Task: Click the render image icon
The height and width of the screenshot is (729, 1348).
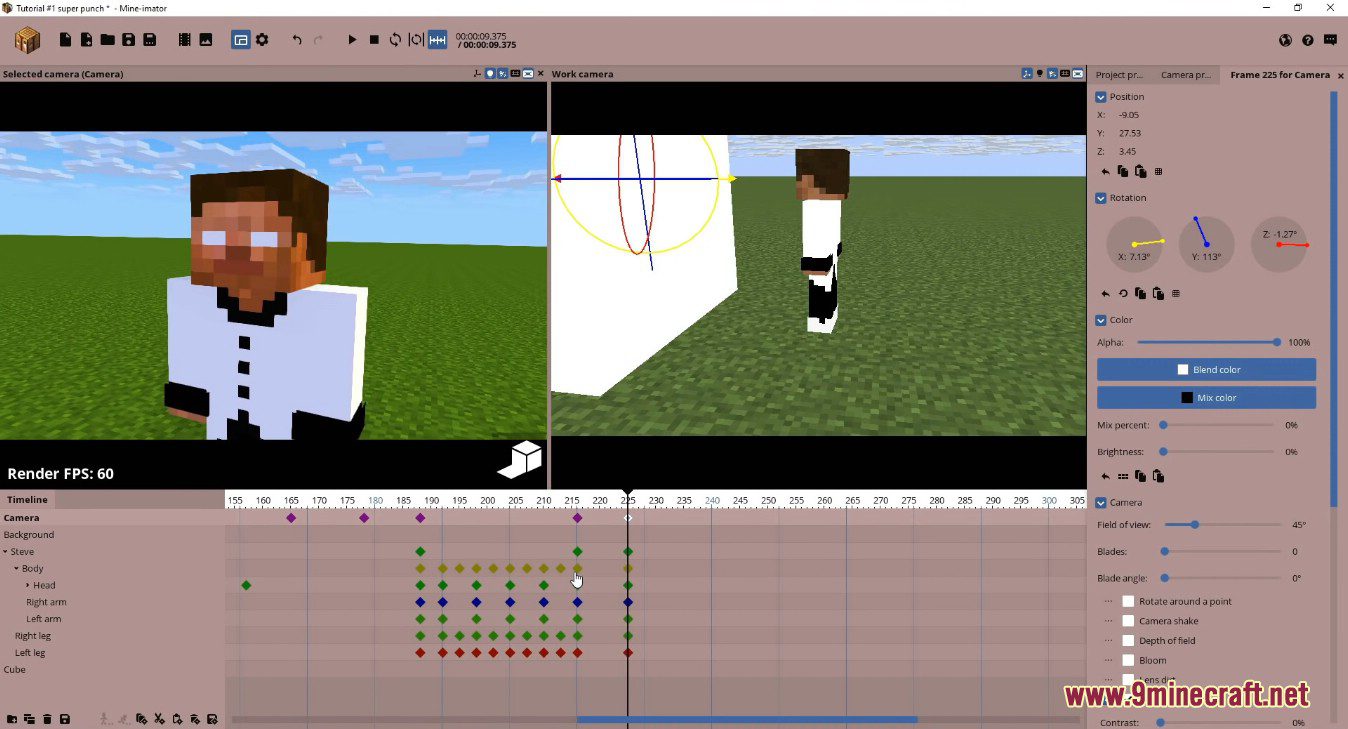Action: tap(205, 39)
